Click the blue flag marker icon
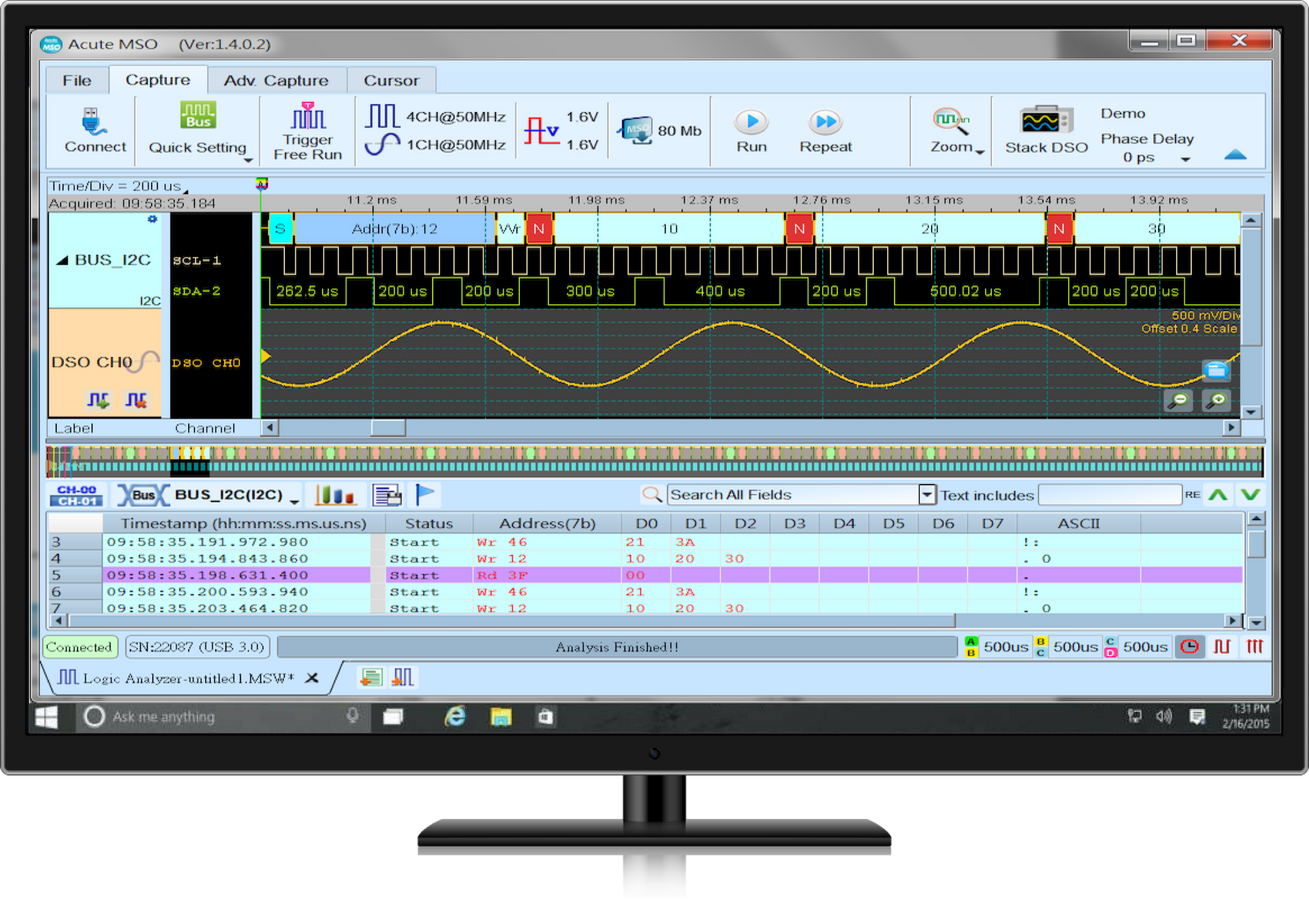Viewport: 1309px width, 900px height. click(422, 493)
